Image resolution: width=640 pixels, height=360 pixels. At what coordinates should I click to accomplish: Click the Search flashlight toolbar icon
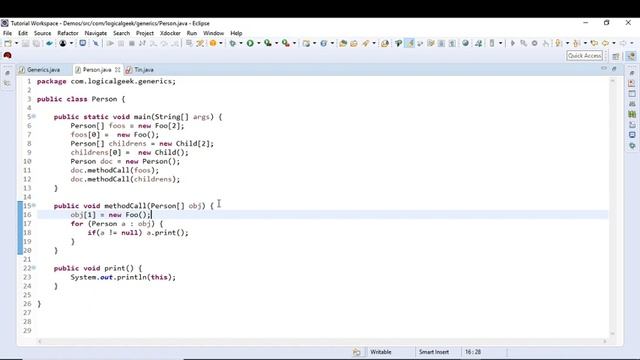point(365,43)
